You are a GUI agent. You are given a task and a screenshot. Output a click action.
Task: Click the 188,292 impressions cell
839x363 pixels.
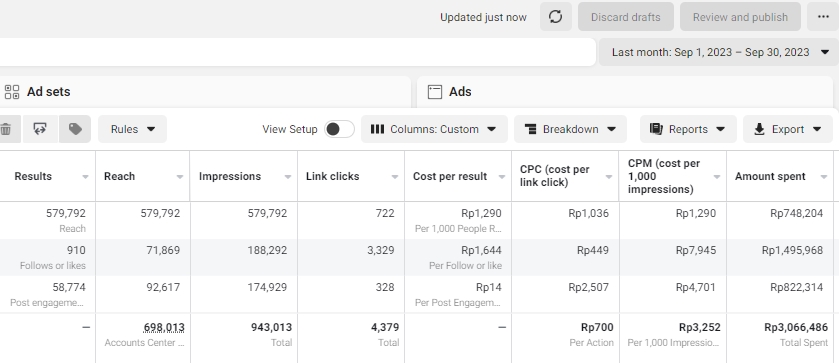coord(267,250)
